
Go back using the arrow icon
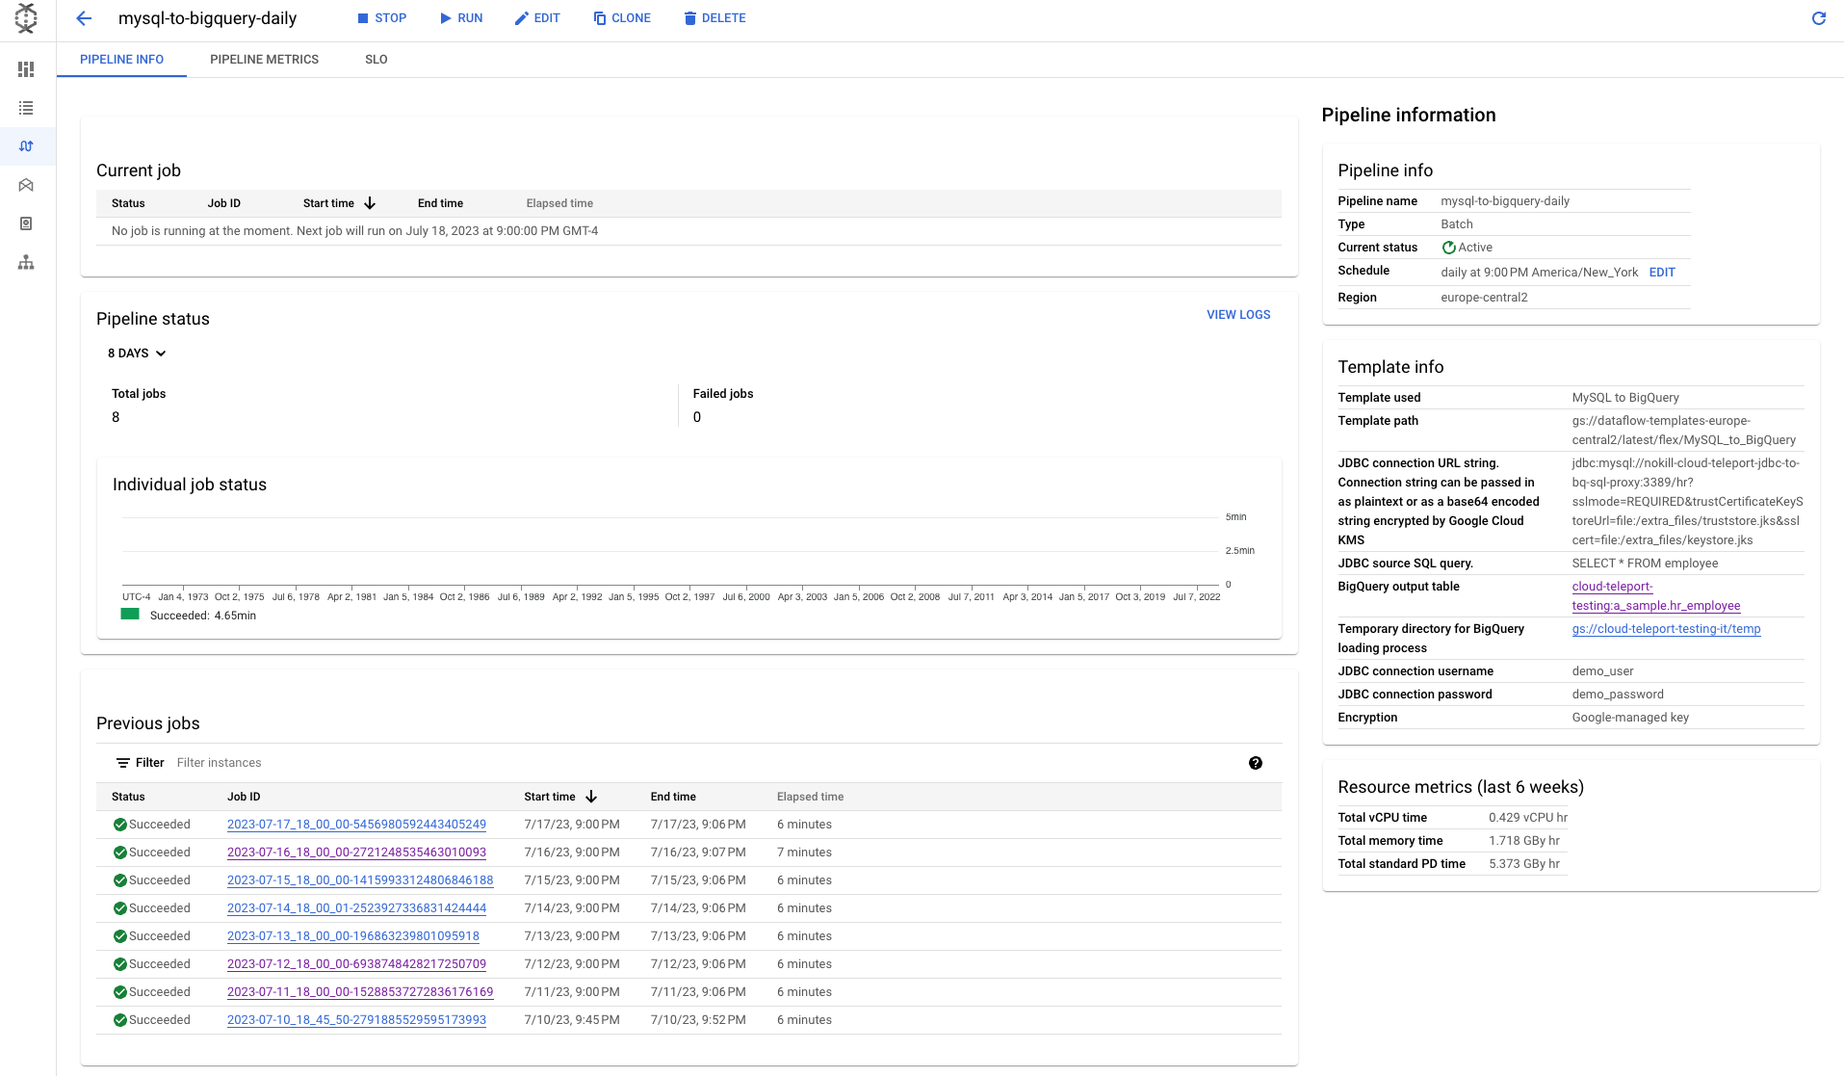pyautogui.click(x=84, y=18)
